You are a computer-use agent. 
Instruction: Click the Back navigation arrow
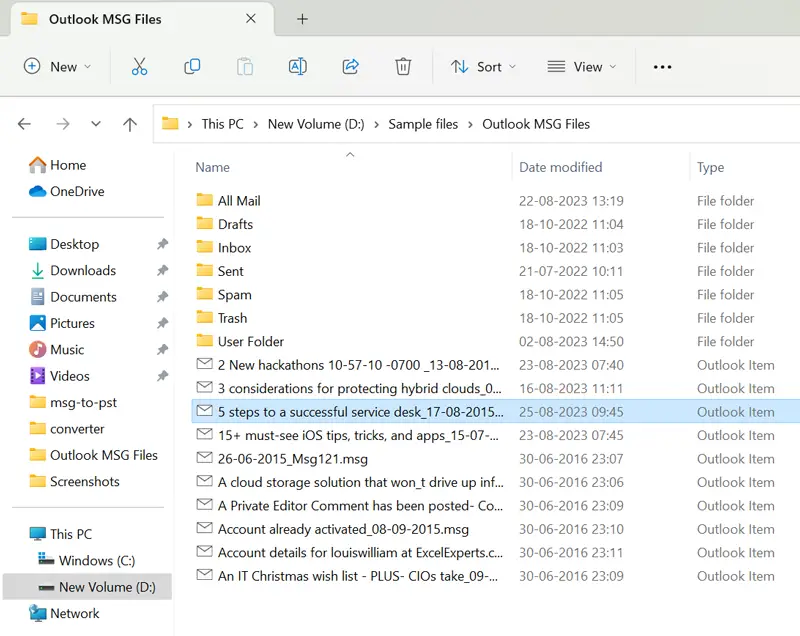point(24,123)
